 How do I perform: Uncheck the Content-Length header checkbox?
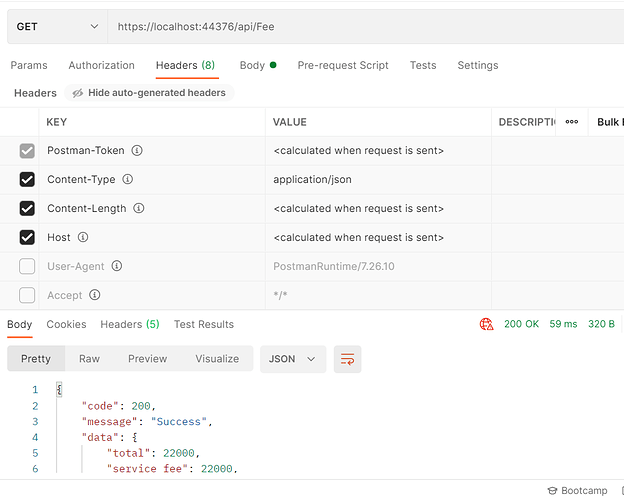point(27,209)
